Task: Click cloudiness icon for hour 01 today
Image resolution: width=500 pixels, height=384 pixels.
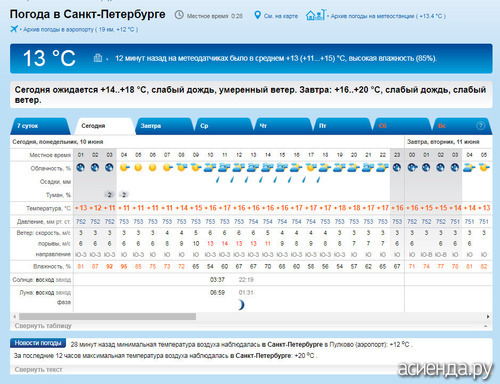Action: tap(80, 167)
